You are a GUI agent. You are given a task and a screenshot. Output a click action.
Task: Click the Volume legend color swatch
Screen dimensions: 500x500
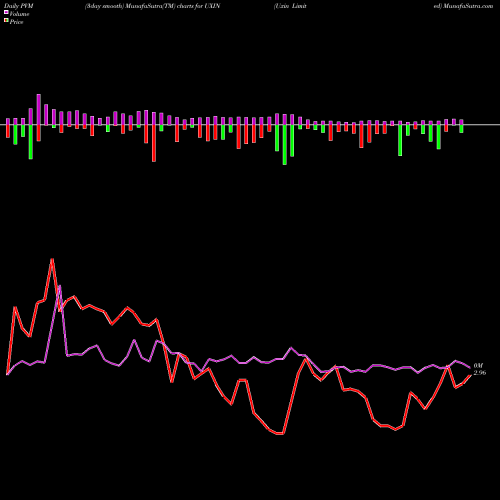coord(6,13)
